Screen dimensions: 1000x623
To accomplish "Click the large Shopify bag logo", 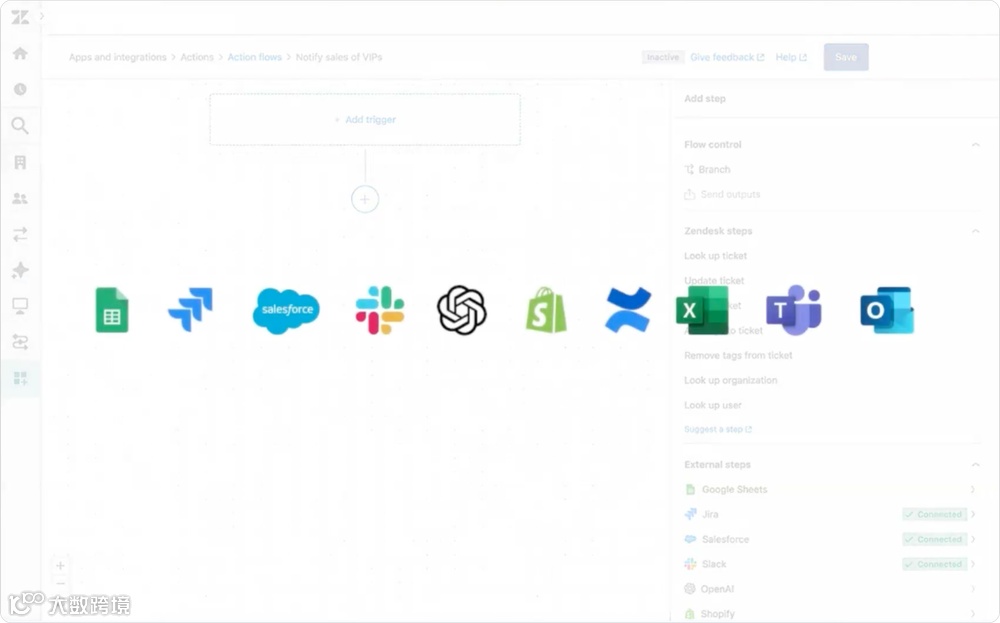I will [x=546, y=310].
